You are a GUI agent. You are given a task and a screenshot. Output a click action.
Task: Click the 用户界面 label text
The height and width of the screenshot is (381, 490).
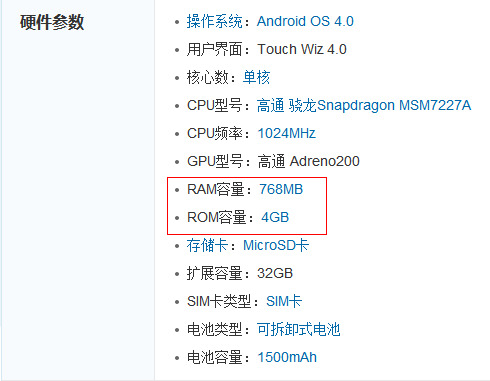point(214,49)
